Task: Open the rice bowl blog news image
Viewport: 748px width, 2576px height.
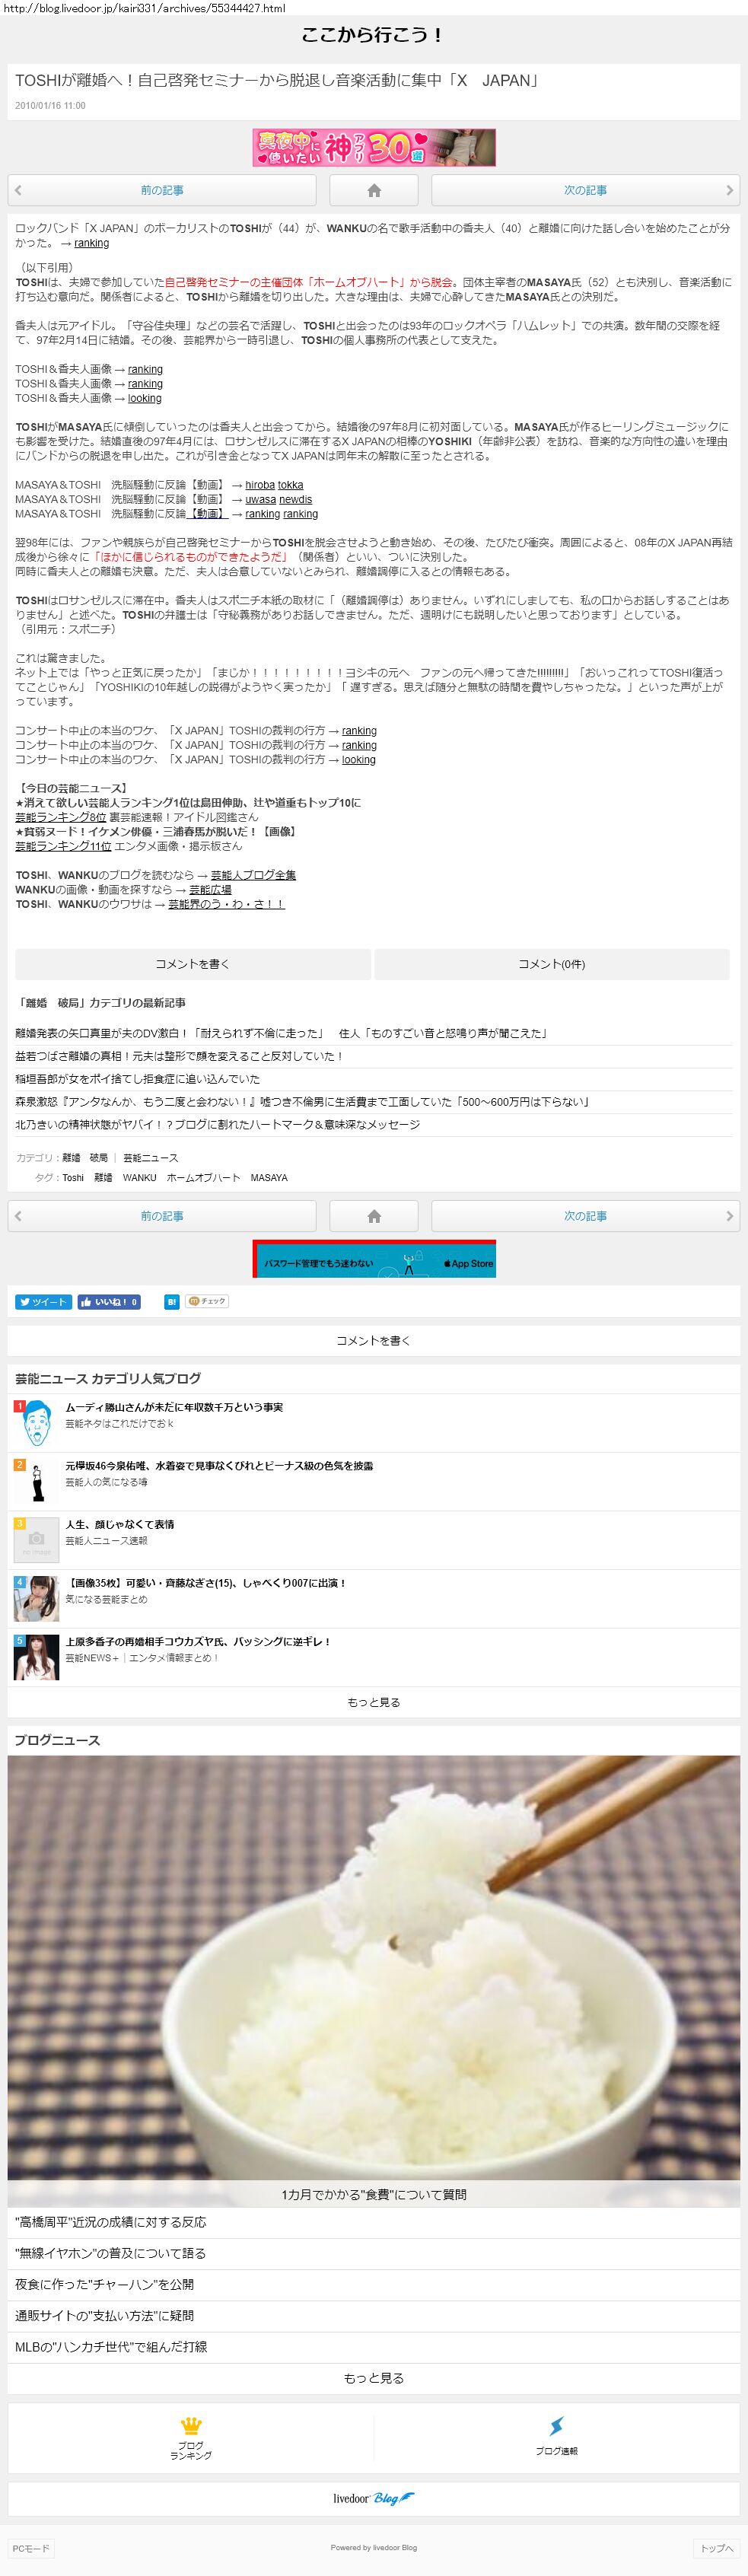Action: click(374, 1970)
